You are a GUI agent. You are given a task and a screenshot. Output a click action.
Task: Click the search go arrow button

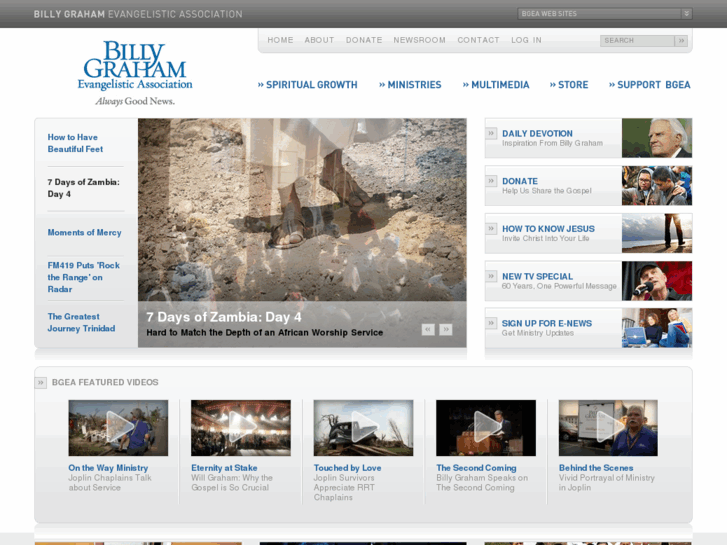pos(681,41)
